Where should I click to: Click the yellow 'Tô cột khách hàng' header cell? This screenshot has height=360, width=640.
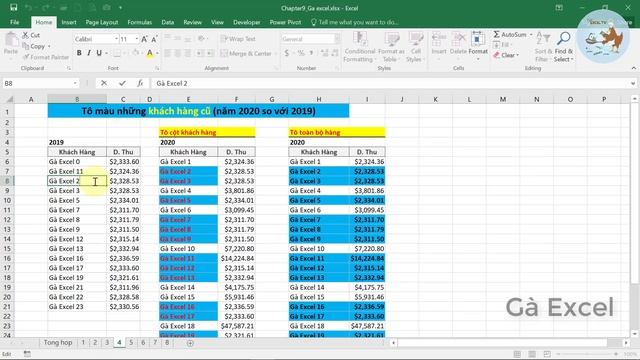coord(207,132)
